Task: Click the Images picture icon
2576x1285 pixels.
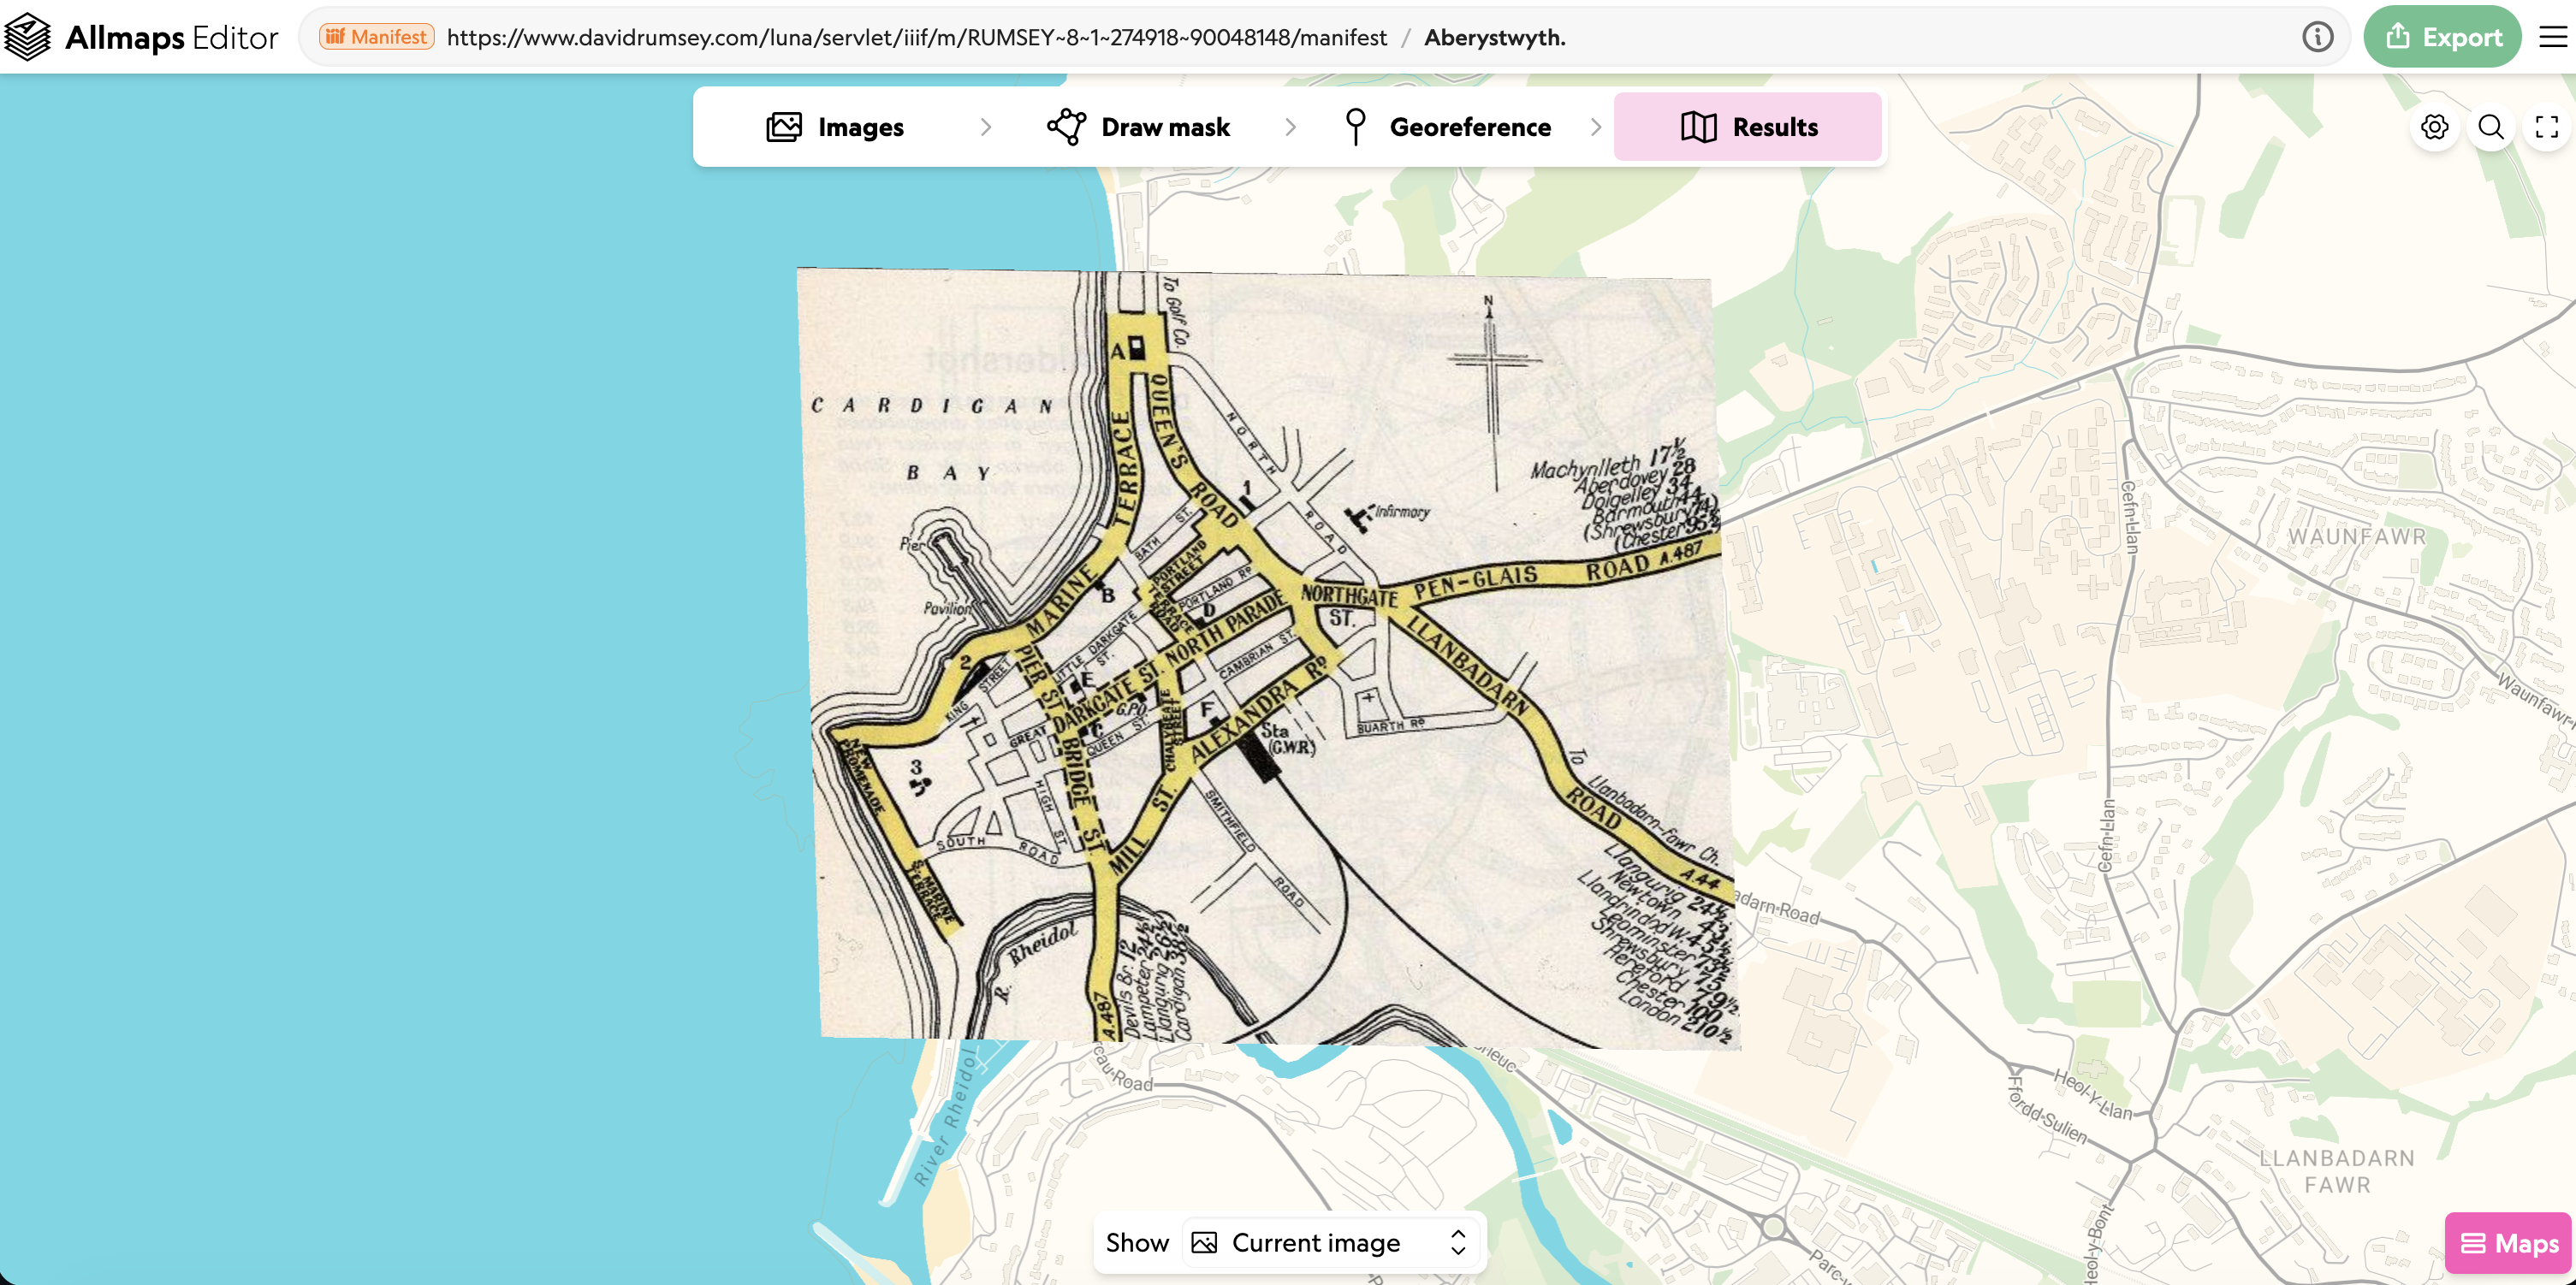Action: (x=784, y=127)
